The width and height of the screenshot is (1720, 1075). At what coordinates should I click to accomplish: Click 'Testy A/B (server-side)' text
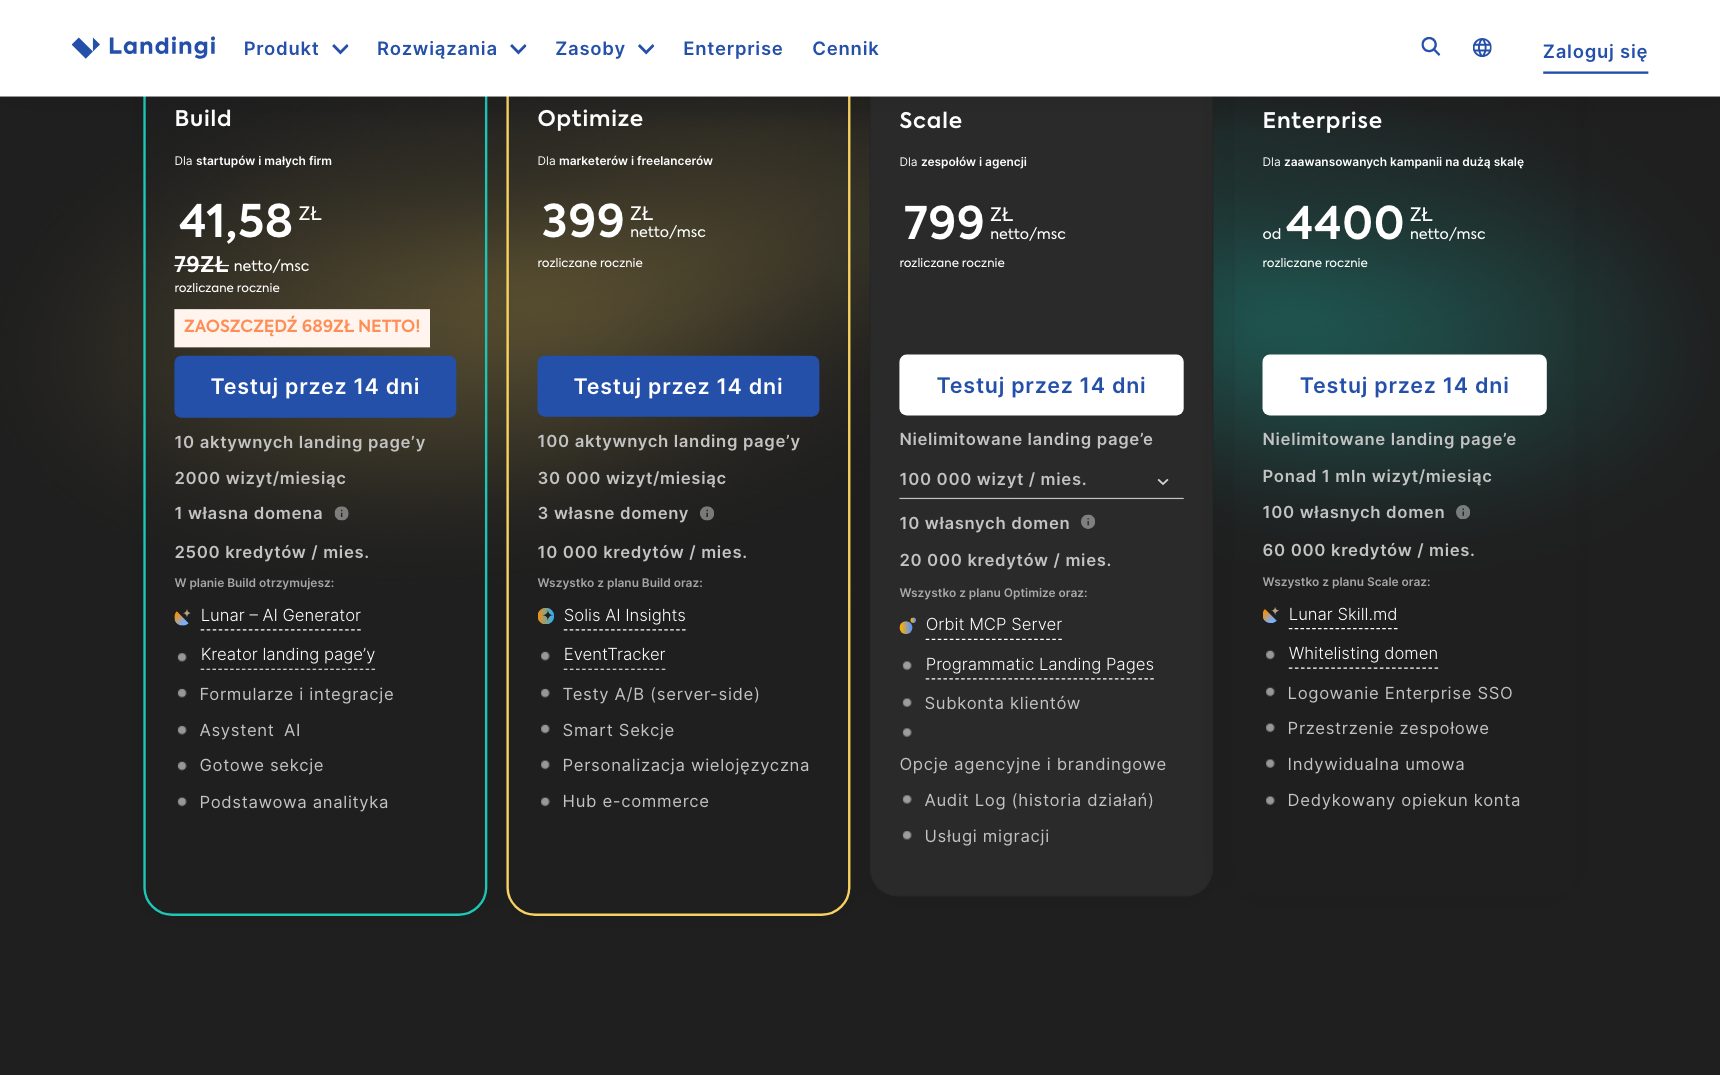(661, 694)
